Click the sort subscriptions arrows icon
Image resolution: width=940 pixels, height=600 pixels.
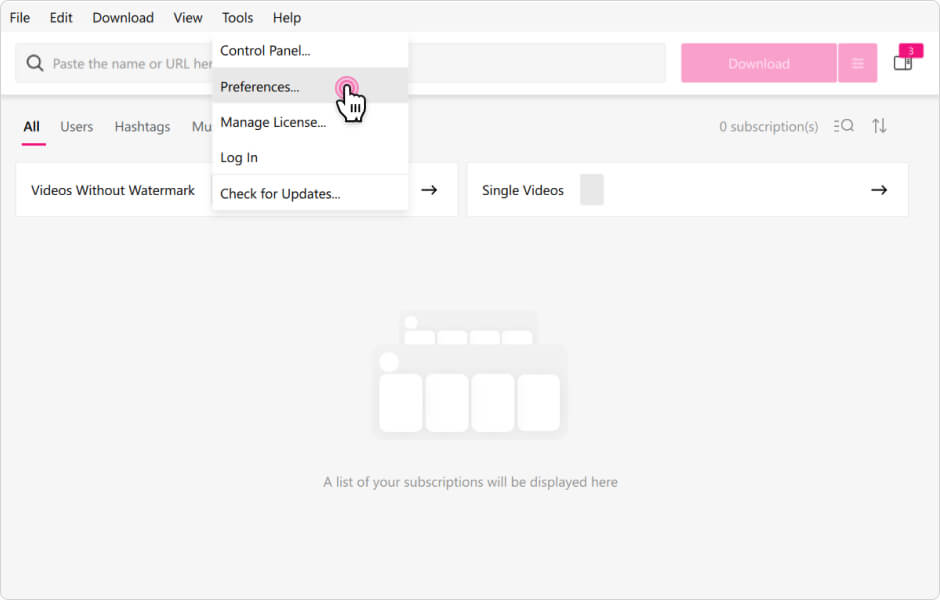[879, 126]
